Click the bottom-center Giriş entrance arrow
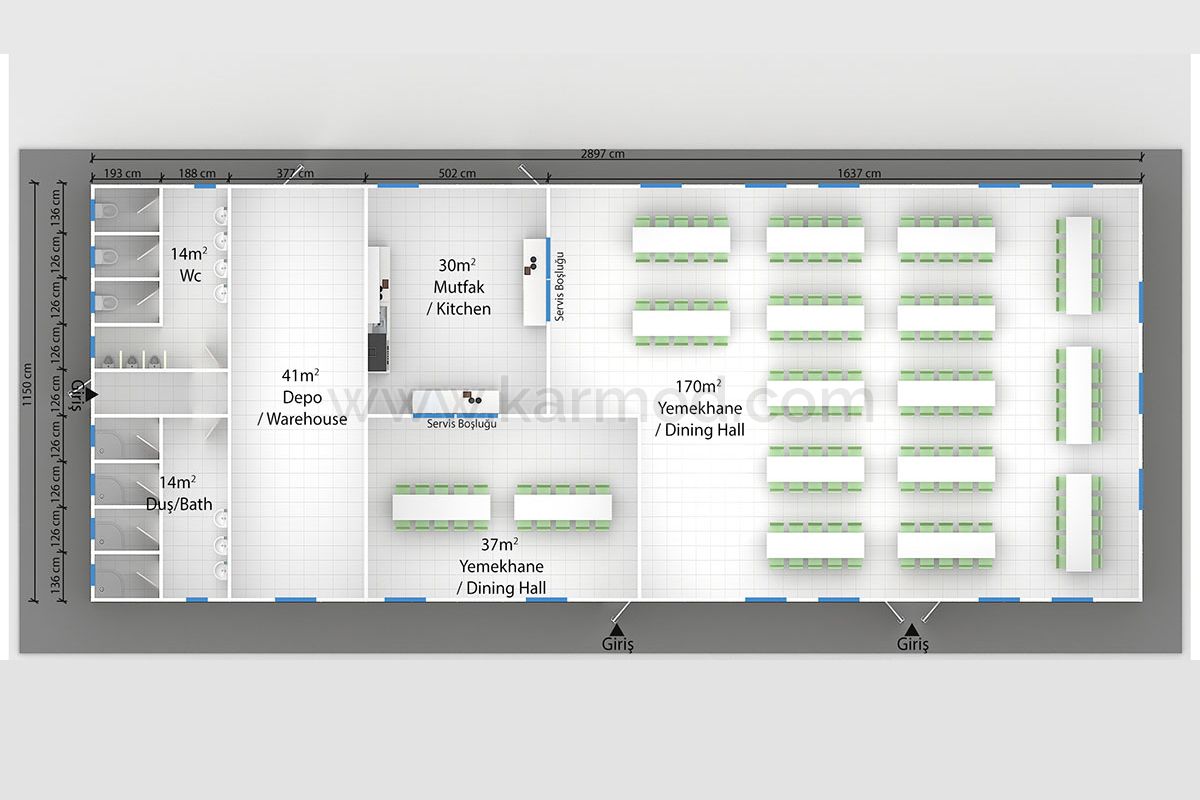The height and width of the screenshot is (800, 1200). (x=617, y=629)
